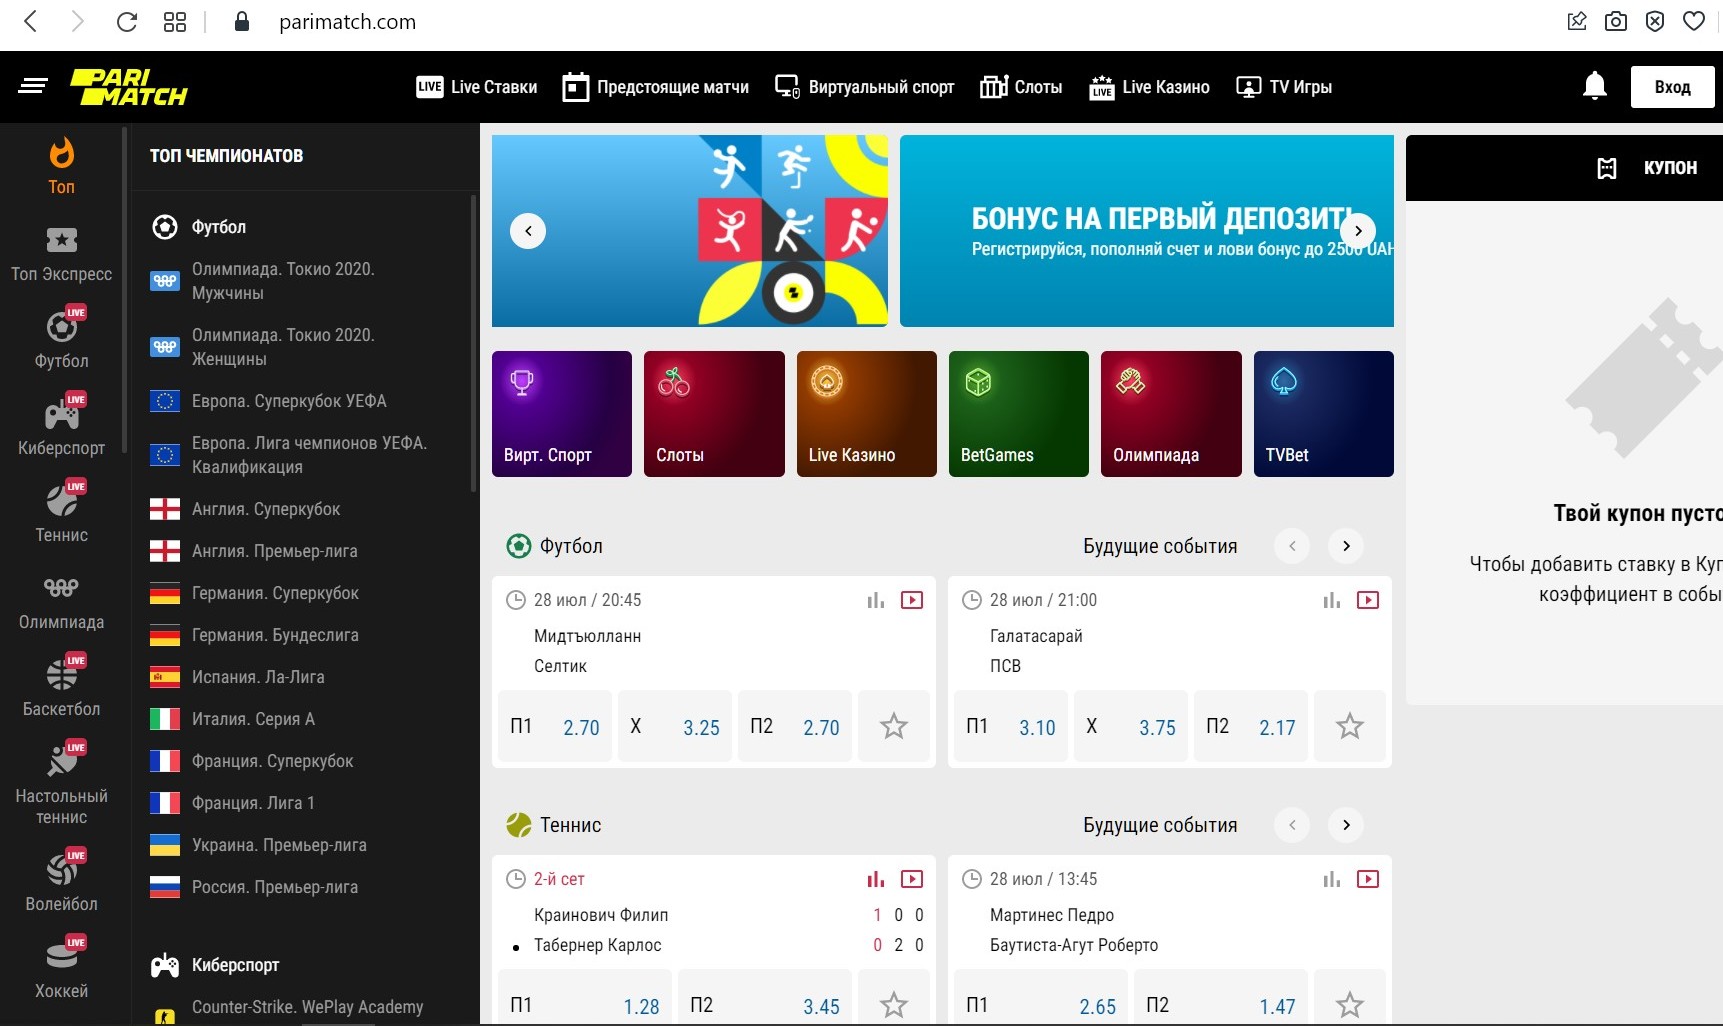Open Баскетбол in the sidebar
This screenshot has width=1723, height=1026.
tap(62, 688)
